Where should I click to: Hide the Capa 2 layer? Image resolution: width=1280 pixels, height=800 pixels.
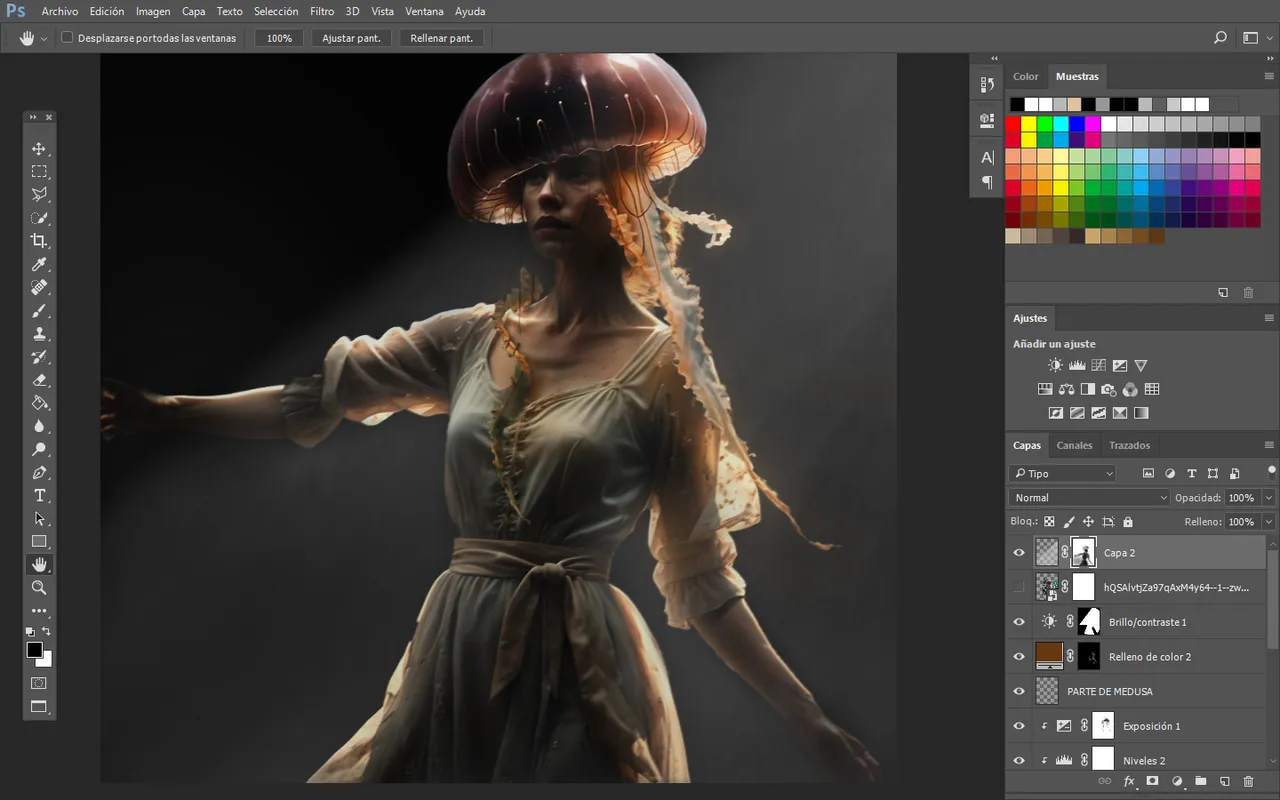[x=1019, y=552]
